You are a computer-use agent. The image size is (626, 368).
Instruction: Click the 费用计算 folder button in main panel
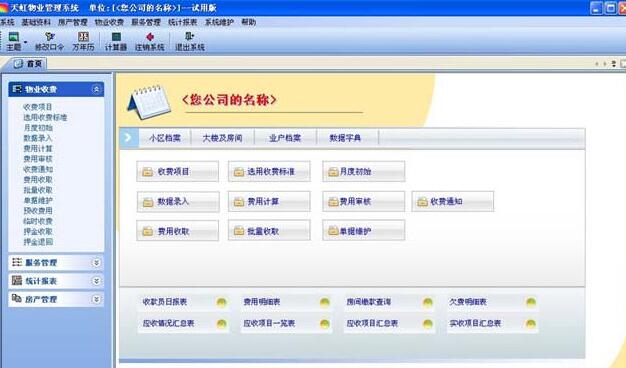(x=269, y=202)
